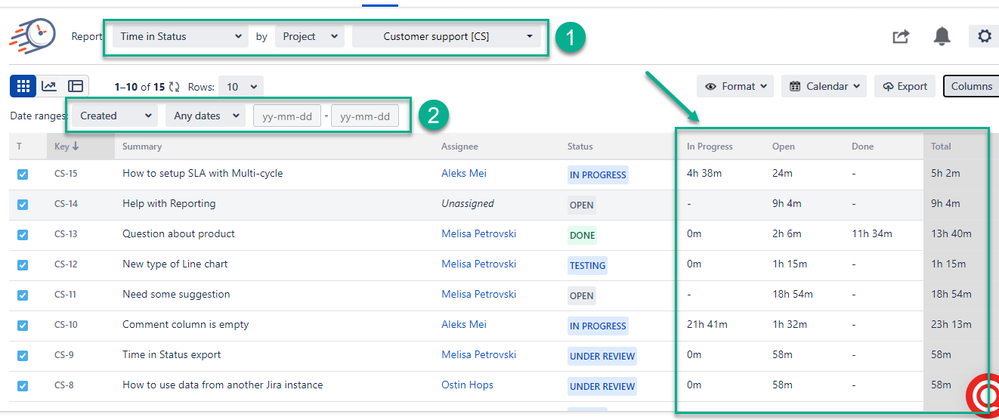Open the Created date range dropdown

[x=115, y=116]
